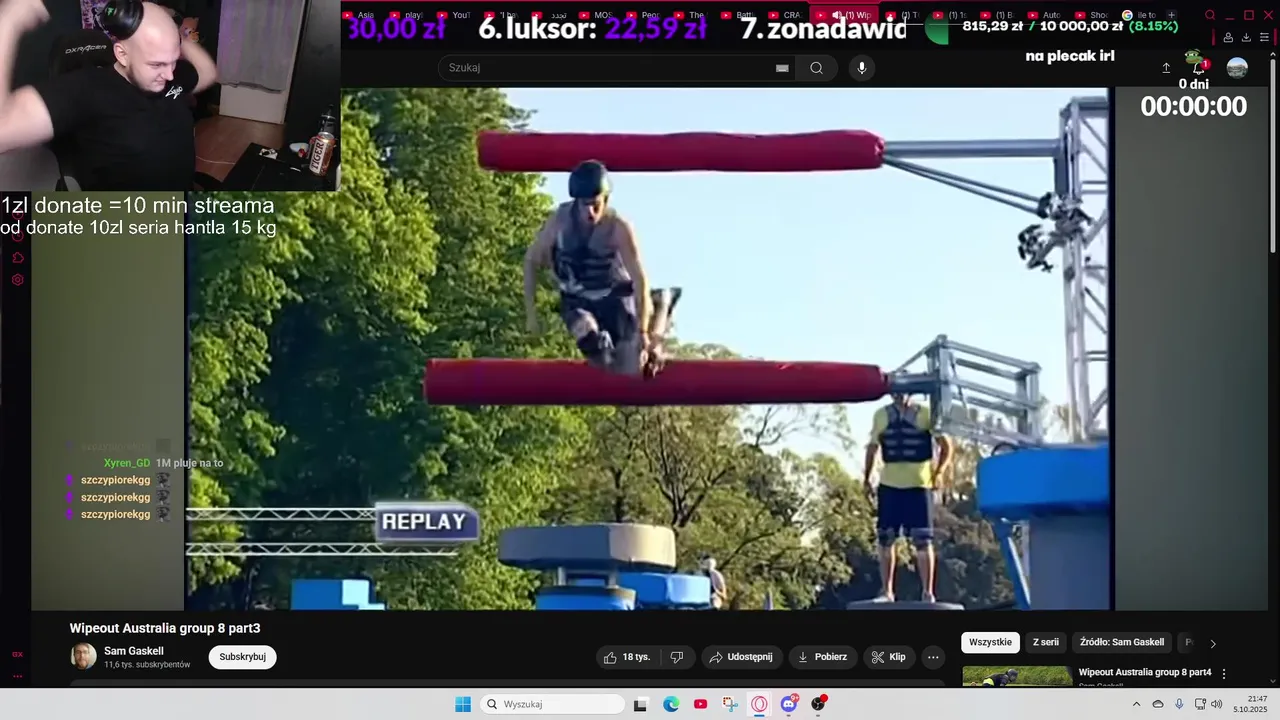Image resolution: width=1280 pixels, height=720 pixels.
Task: Open the YouTube account avatar menu
Action: tap(1237, 67)
